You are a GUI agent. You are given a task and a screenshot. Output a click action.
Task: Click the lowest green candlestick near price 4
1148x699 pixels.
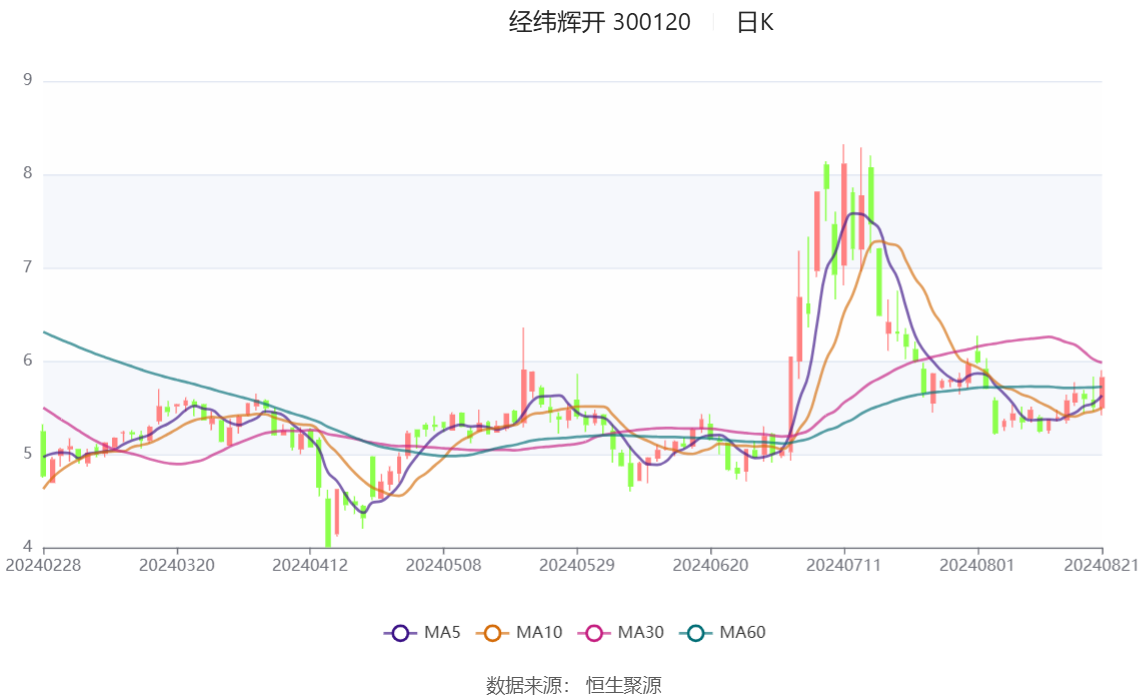(327, 522)
